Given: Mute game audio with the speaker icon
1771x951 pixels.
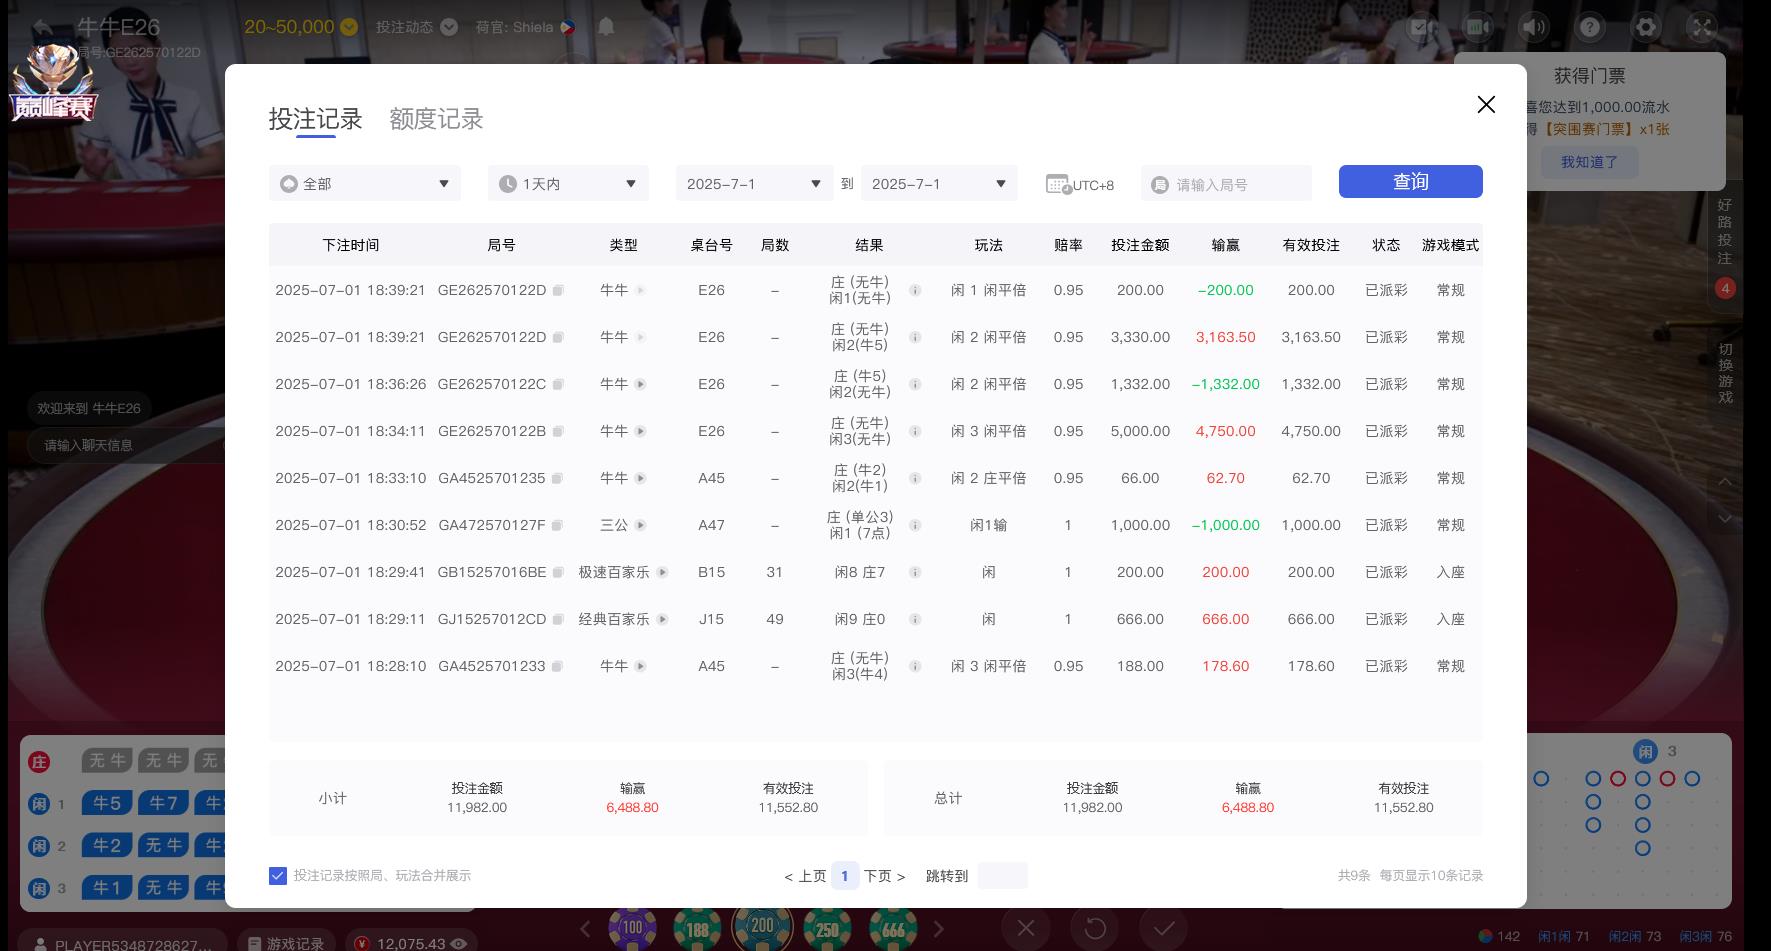Looking at the screenshot, I should coord(1534,27).
